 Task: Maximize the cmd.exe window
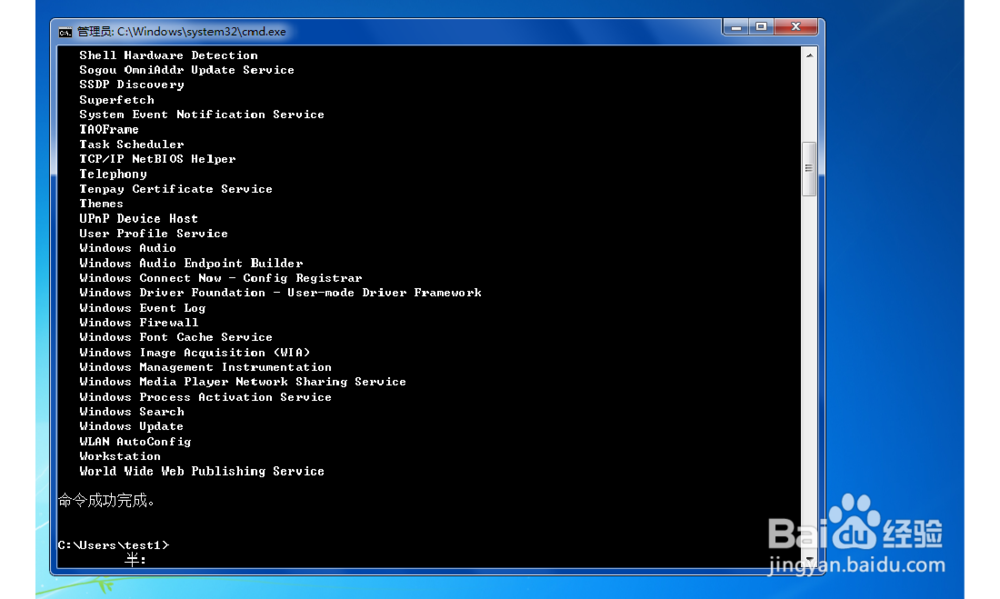click(761, 27)
